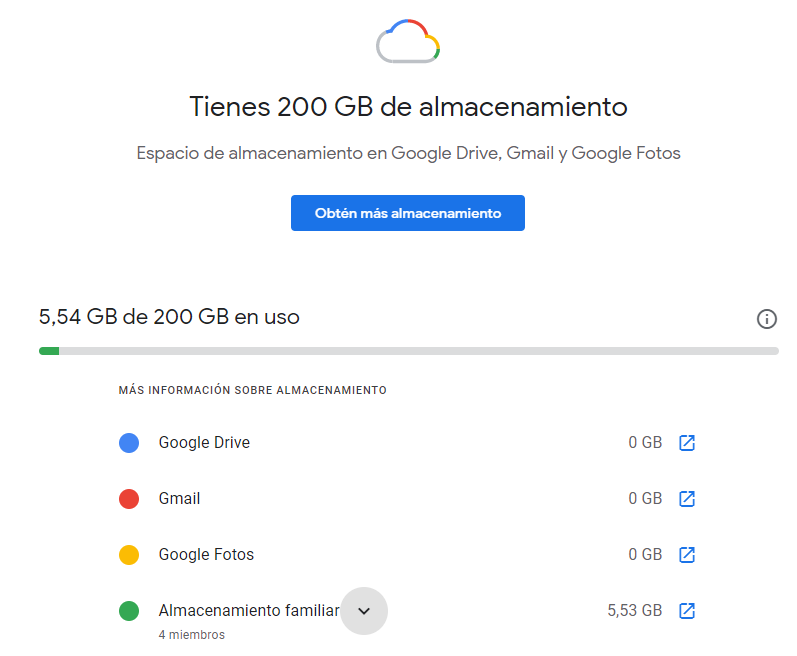Select the Google Drive storage row label
The height and width of the screenshot is (656, 797).
click(x=204, y=443)
